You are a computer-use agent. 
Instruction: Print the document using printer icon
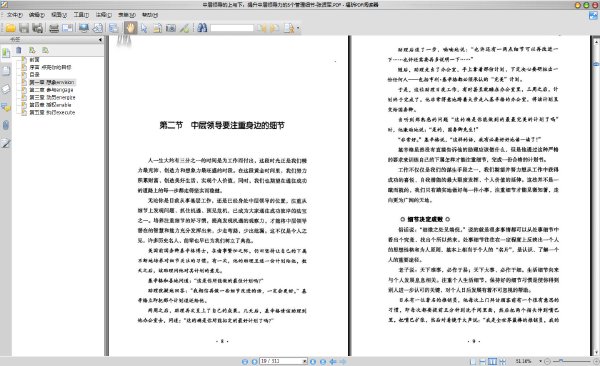tap(54, 28)
